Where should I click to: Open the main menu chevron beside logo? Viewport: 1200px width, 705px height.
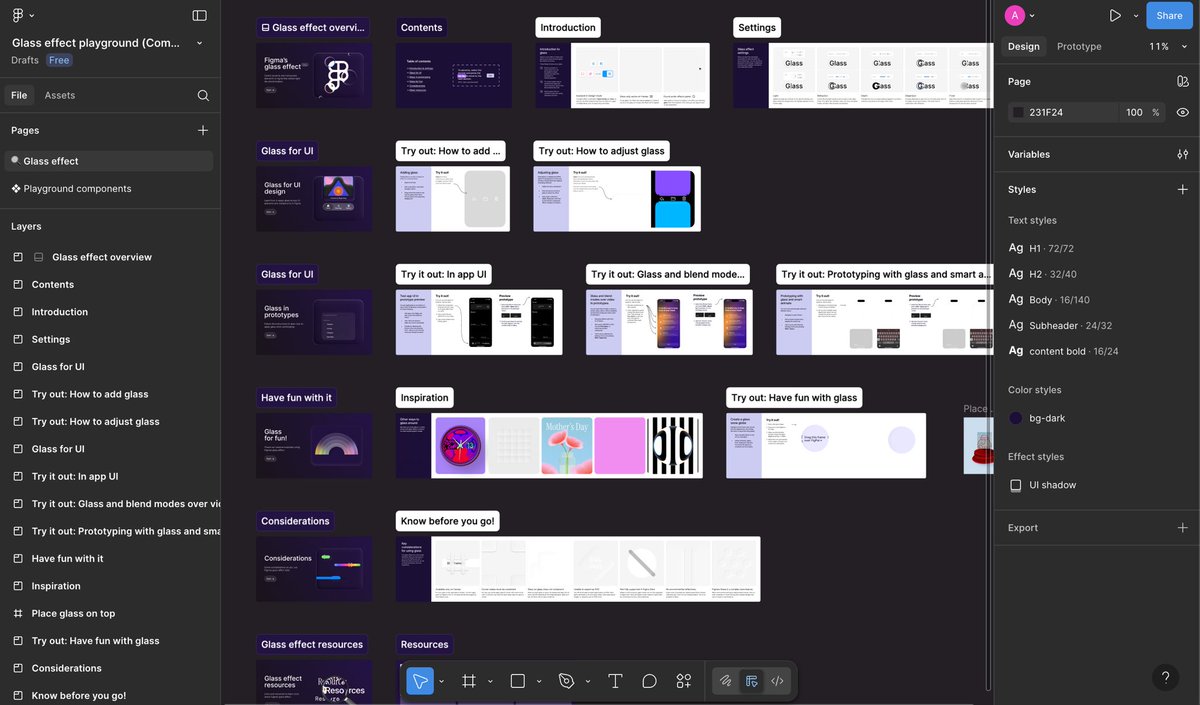[32, 16]
